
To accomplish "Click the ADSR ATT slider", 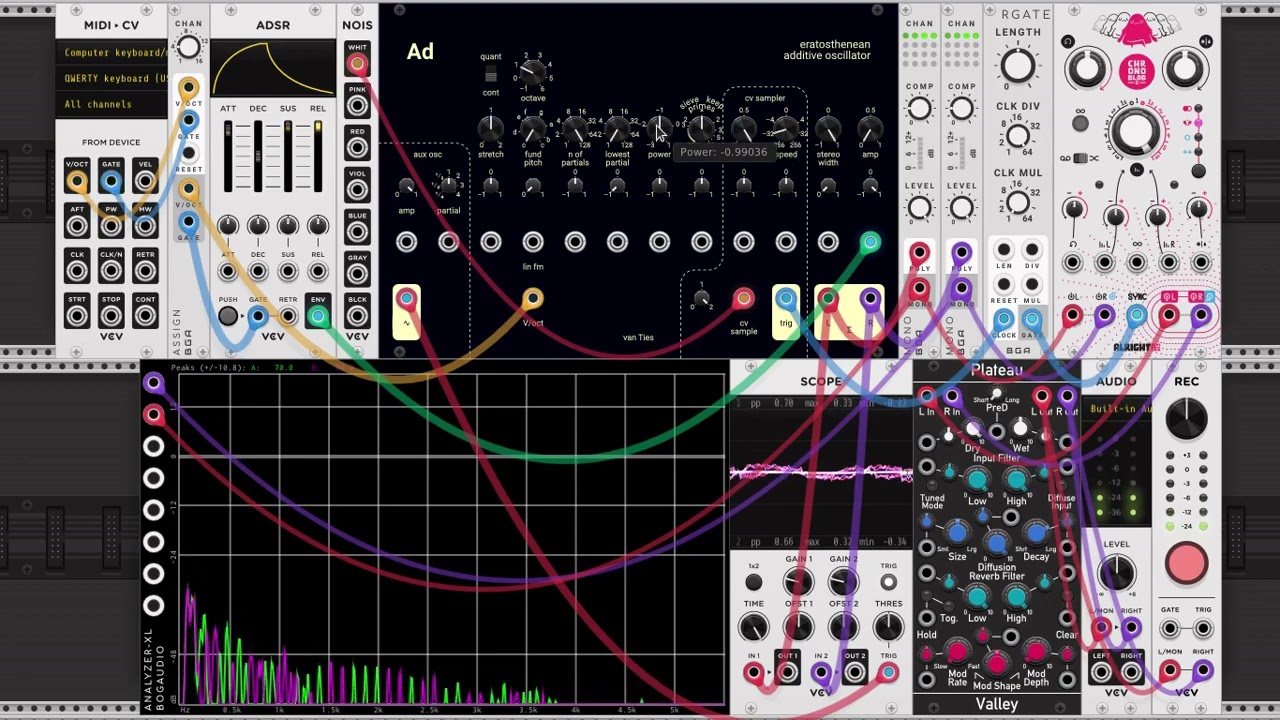I will (x=228, y=157).
